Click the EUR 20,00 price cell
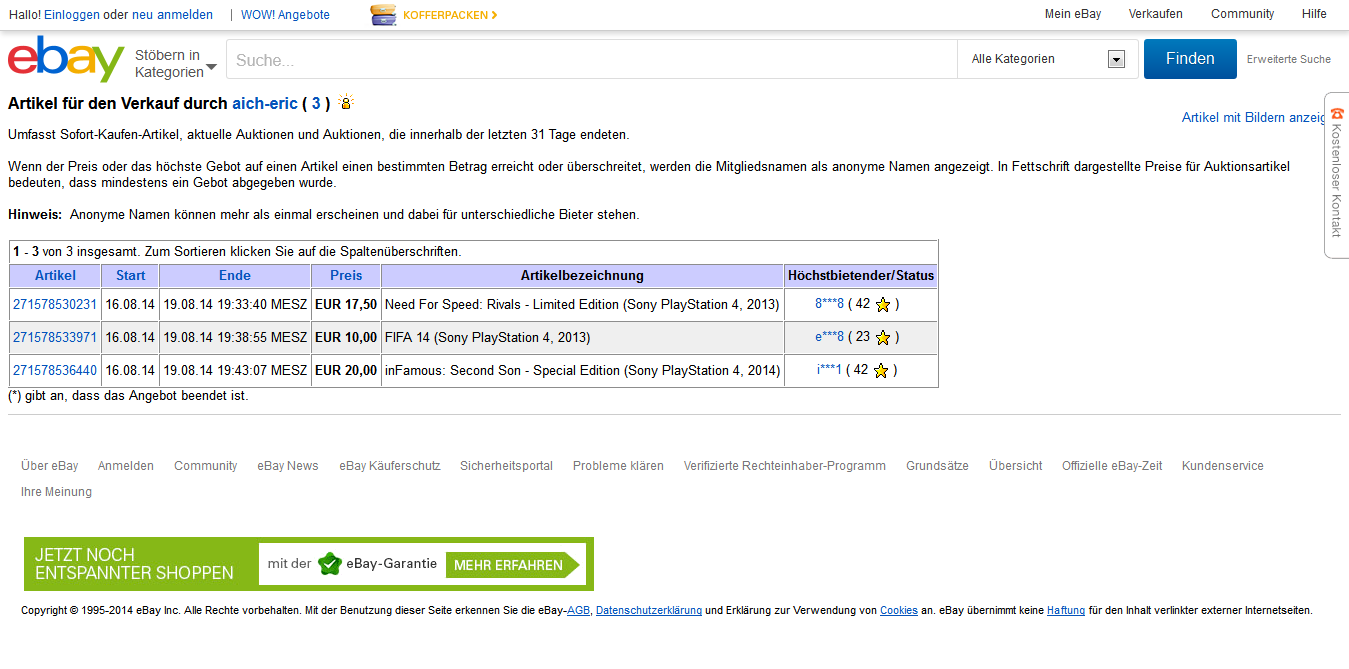Screen dimensions: 1349x669 346,371
